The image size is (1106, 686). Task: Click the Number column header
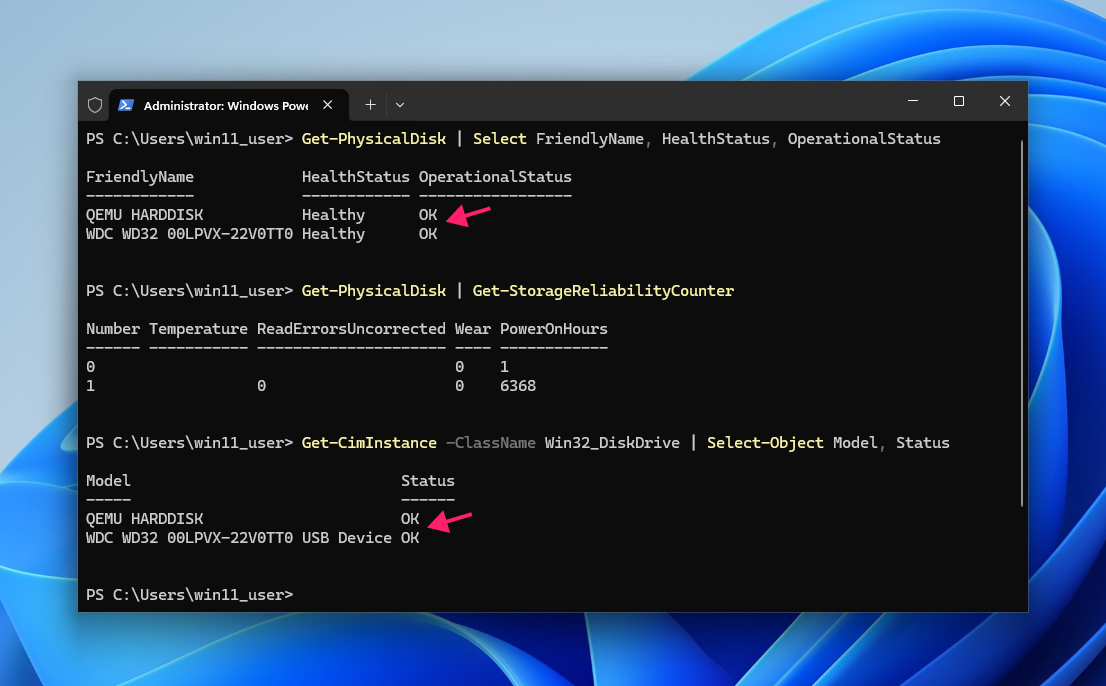(113, 329)
